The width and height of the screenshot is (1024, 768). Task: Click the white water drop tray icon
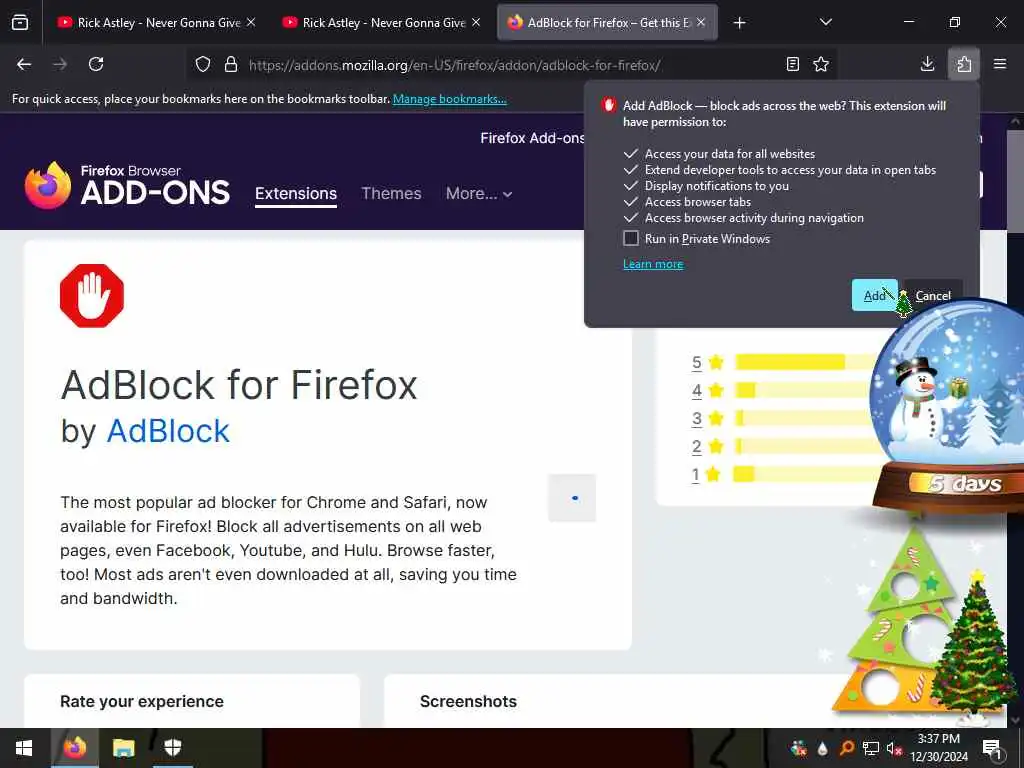tap(822, 748)
